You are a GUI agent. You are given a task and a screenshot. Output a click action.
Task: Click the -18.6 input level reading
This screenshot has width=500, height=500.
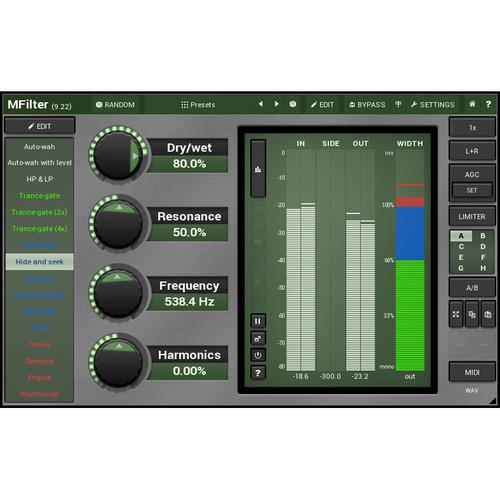pos(300,376)
